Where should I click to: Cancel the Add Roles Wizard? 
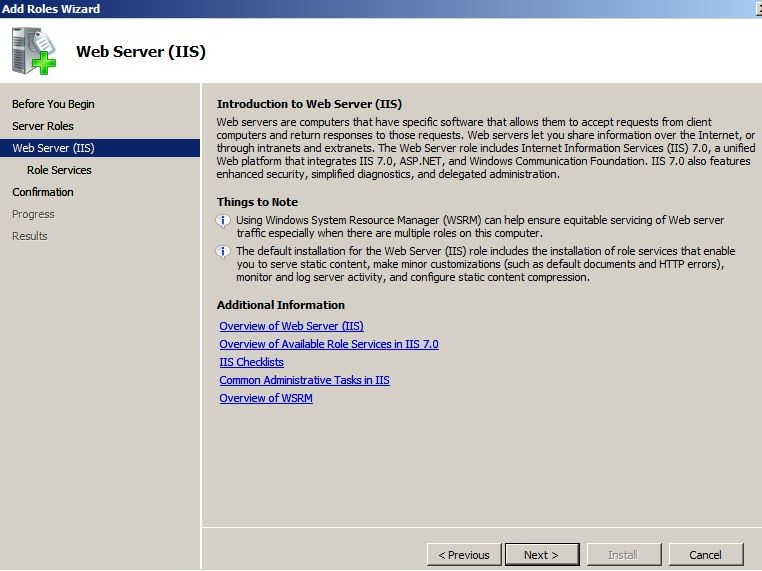pos(706,554)
